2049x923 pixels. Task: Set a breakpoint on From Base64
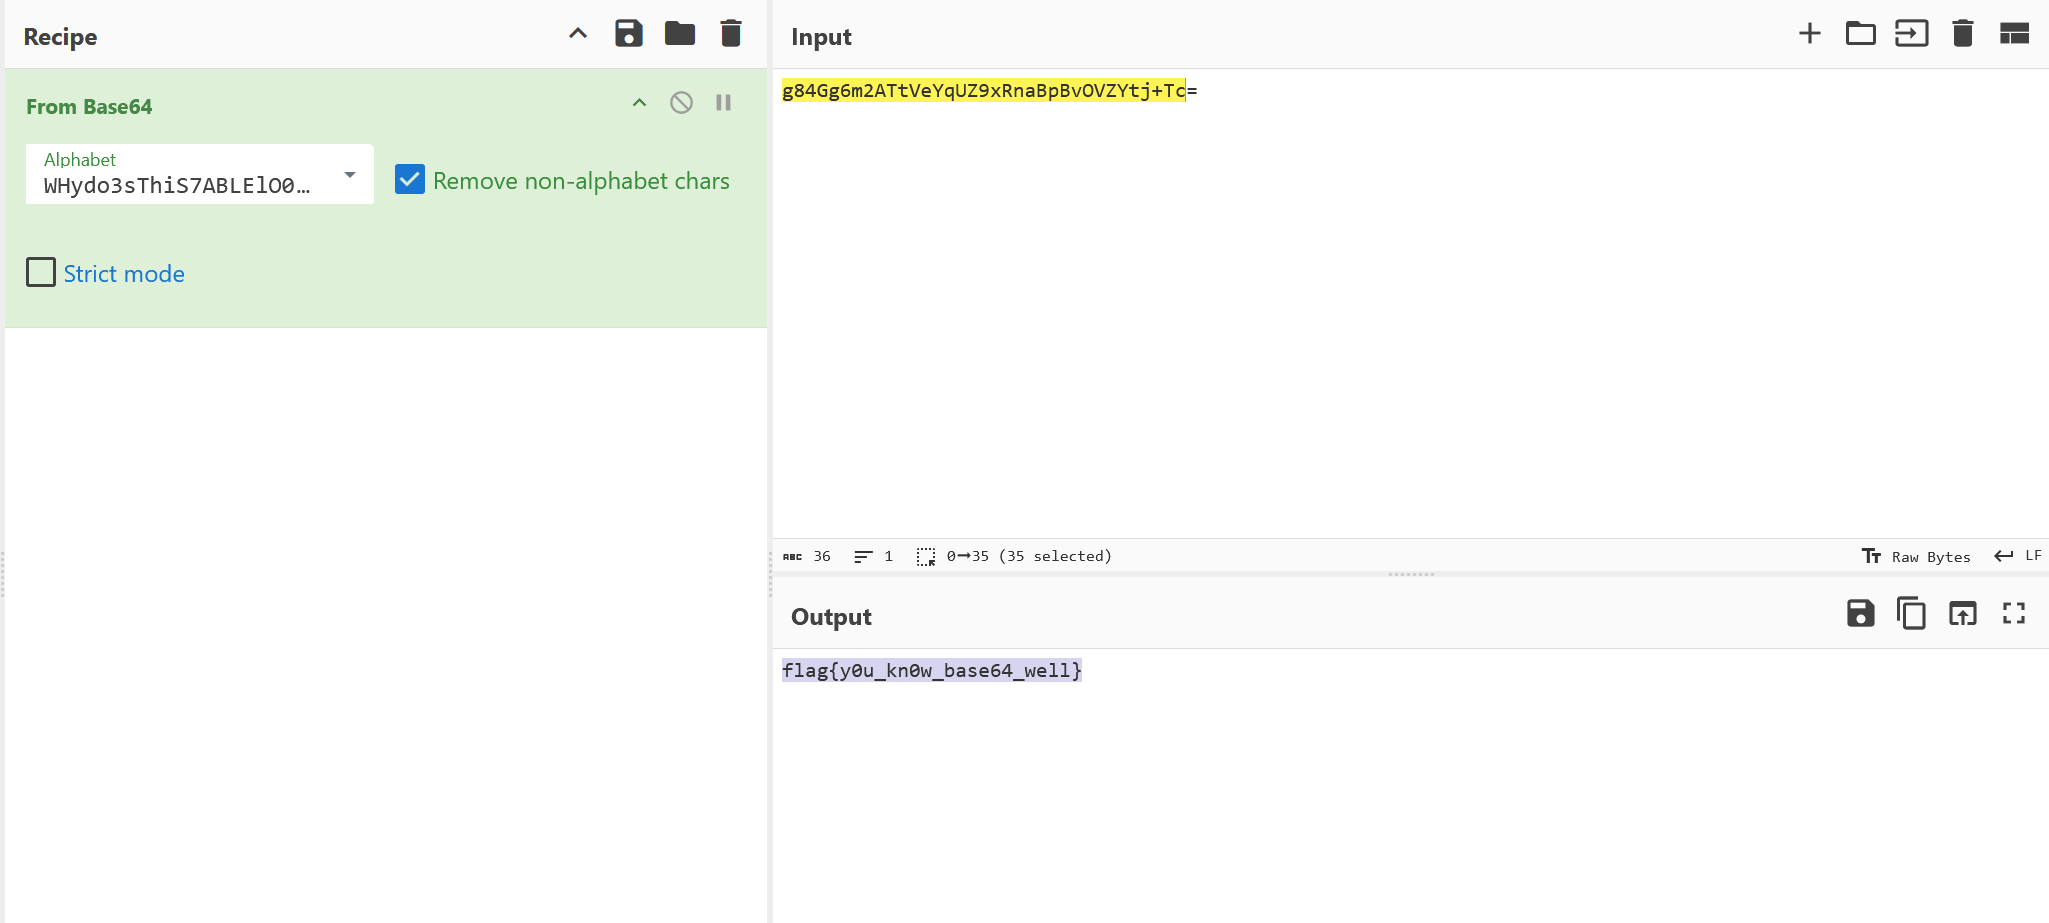click(x=723, y=102)
